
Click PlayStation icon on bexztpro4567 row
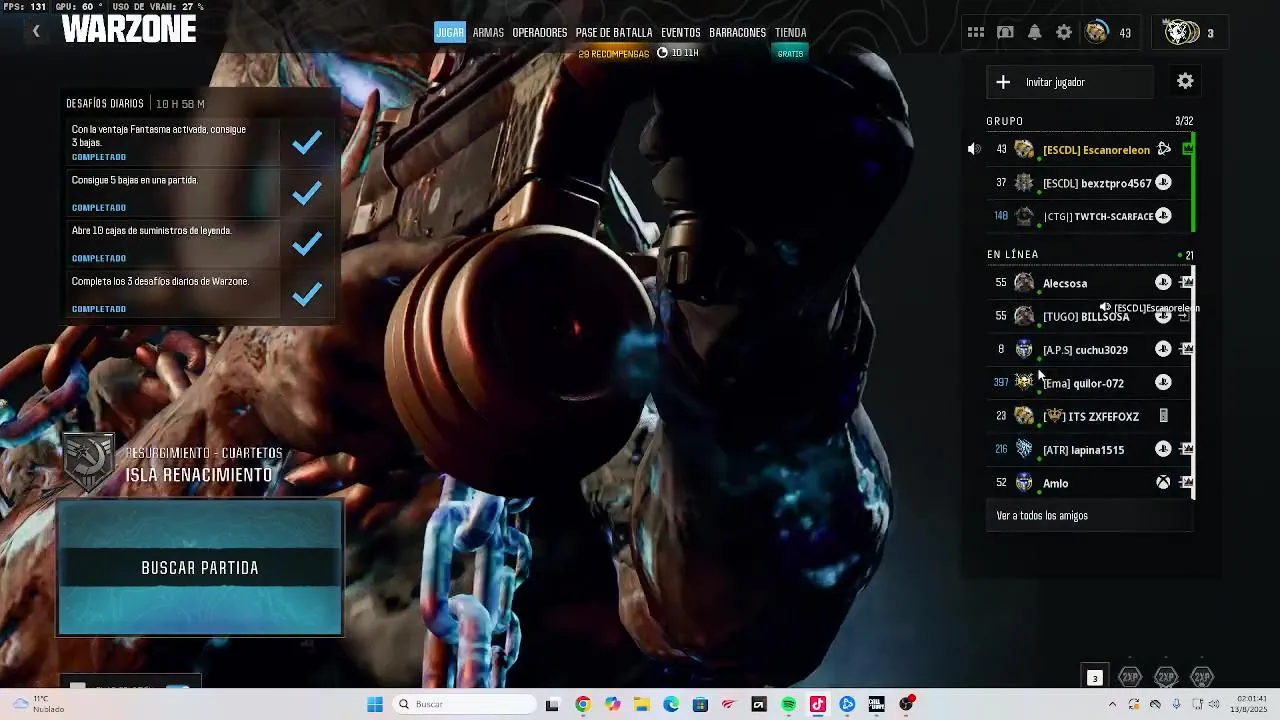coord(1163,183)
